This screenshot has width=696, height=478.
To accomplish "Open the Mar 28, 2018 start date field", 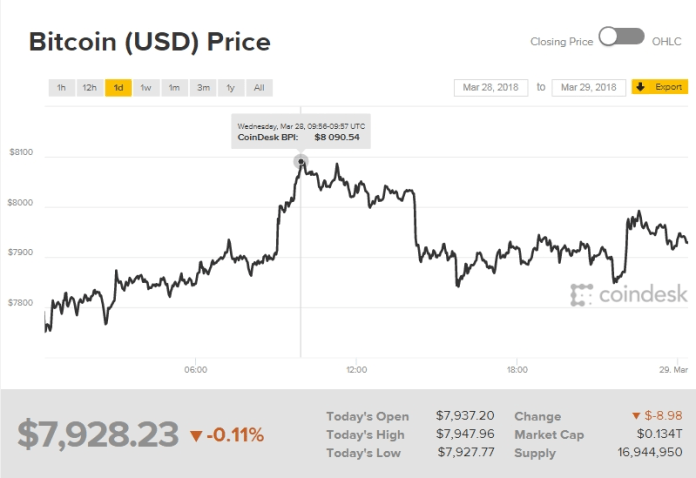I will pos(490,87).
